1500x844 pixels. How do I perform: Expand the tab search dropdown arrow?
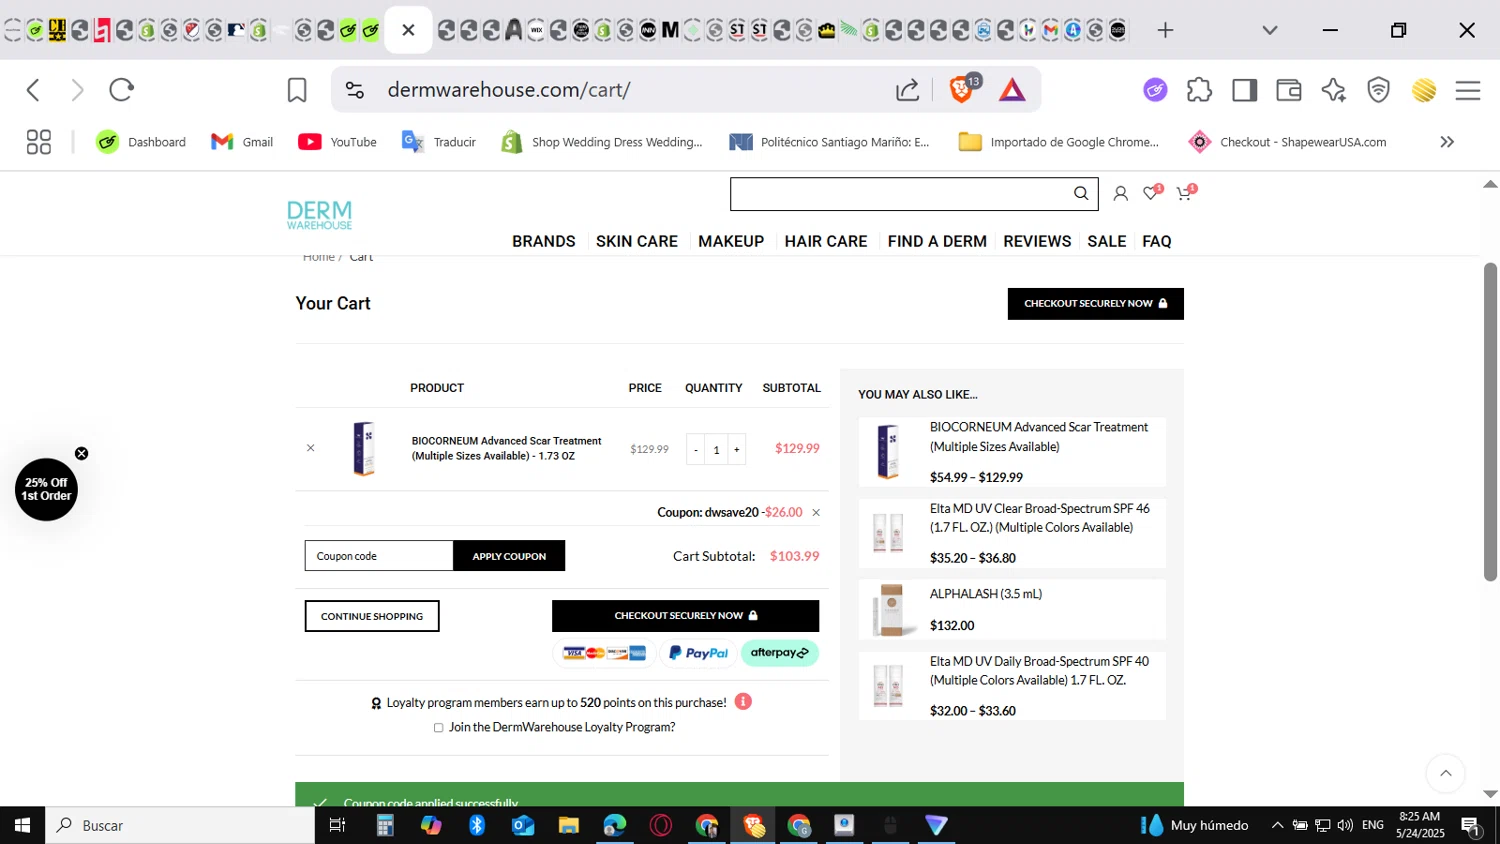tap(1270, 30)
